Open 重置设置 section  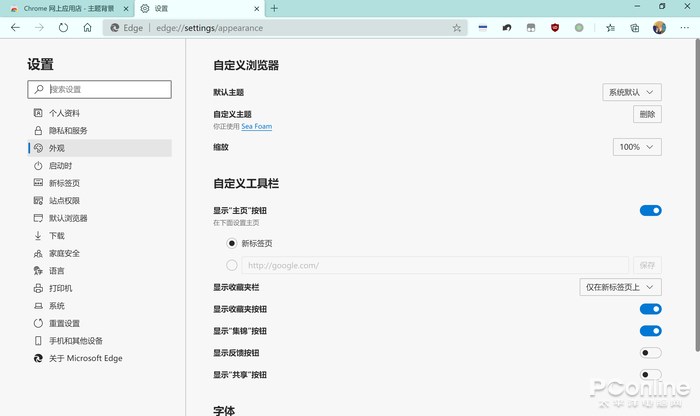[x=100, y=323]
